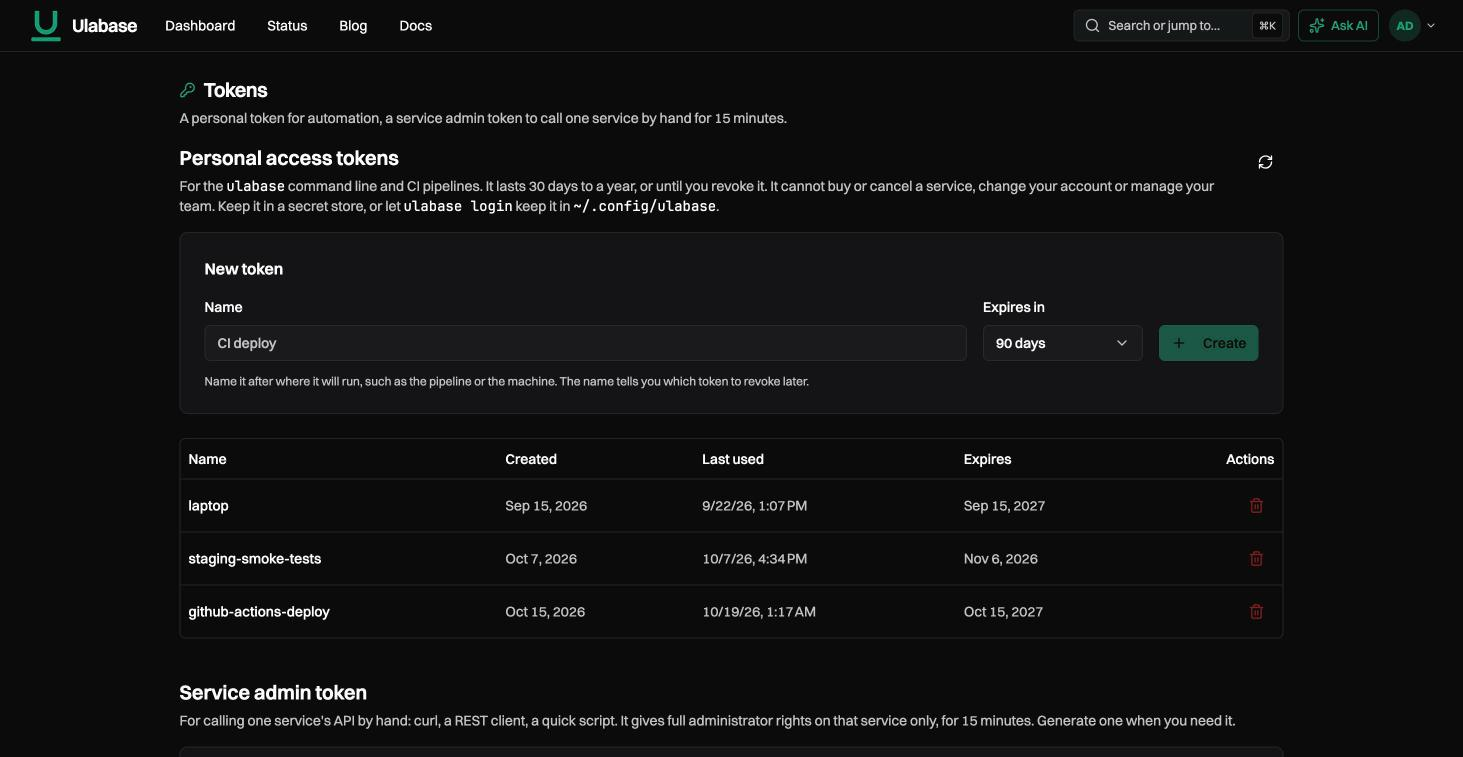
Task: Open the Status page
Action: pyautogui.click(x=287, y=26)
